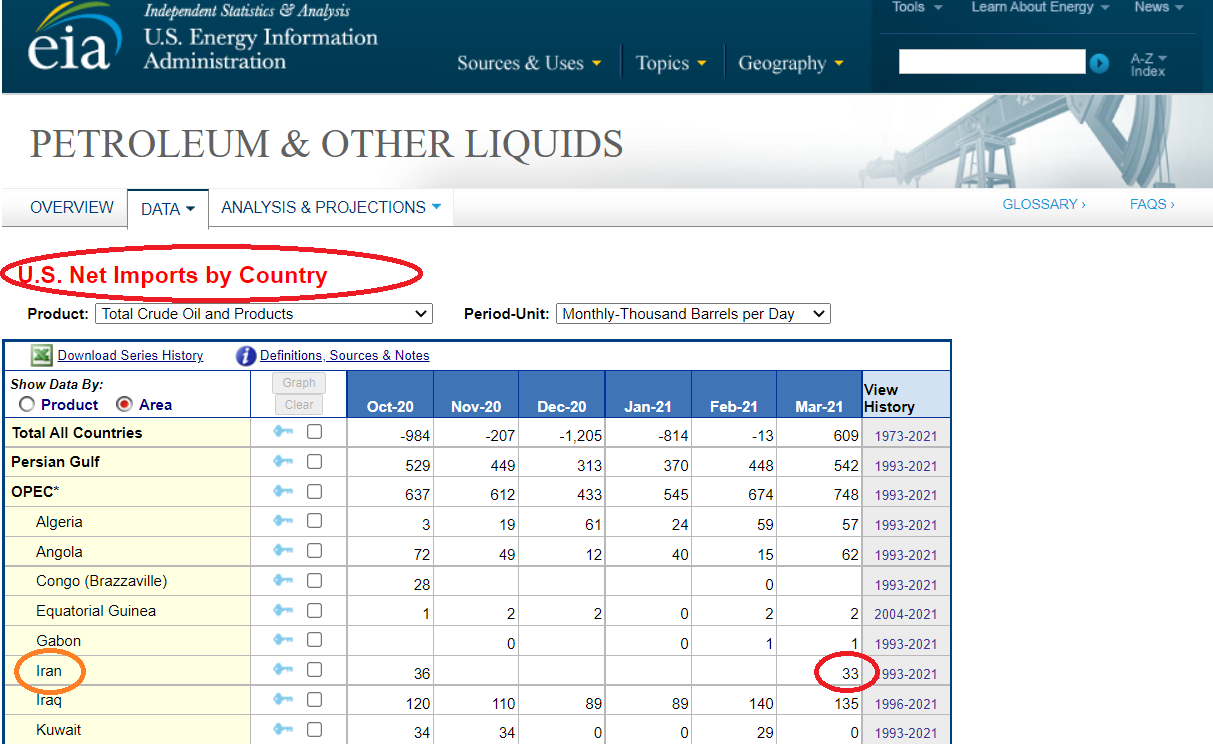Open the Analysis & Projections tab
The height and width of the screenshot is (744, 1213).
point(331,208)
